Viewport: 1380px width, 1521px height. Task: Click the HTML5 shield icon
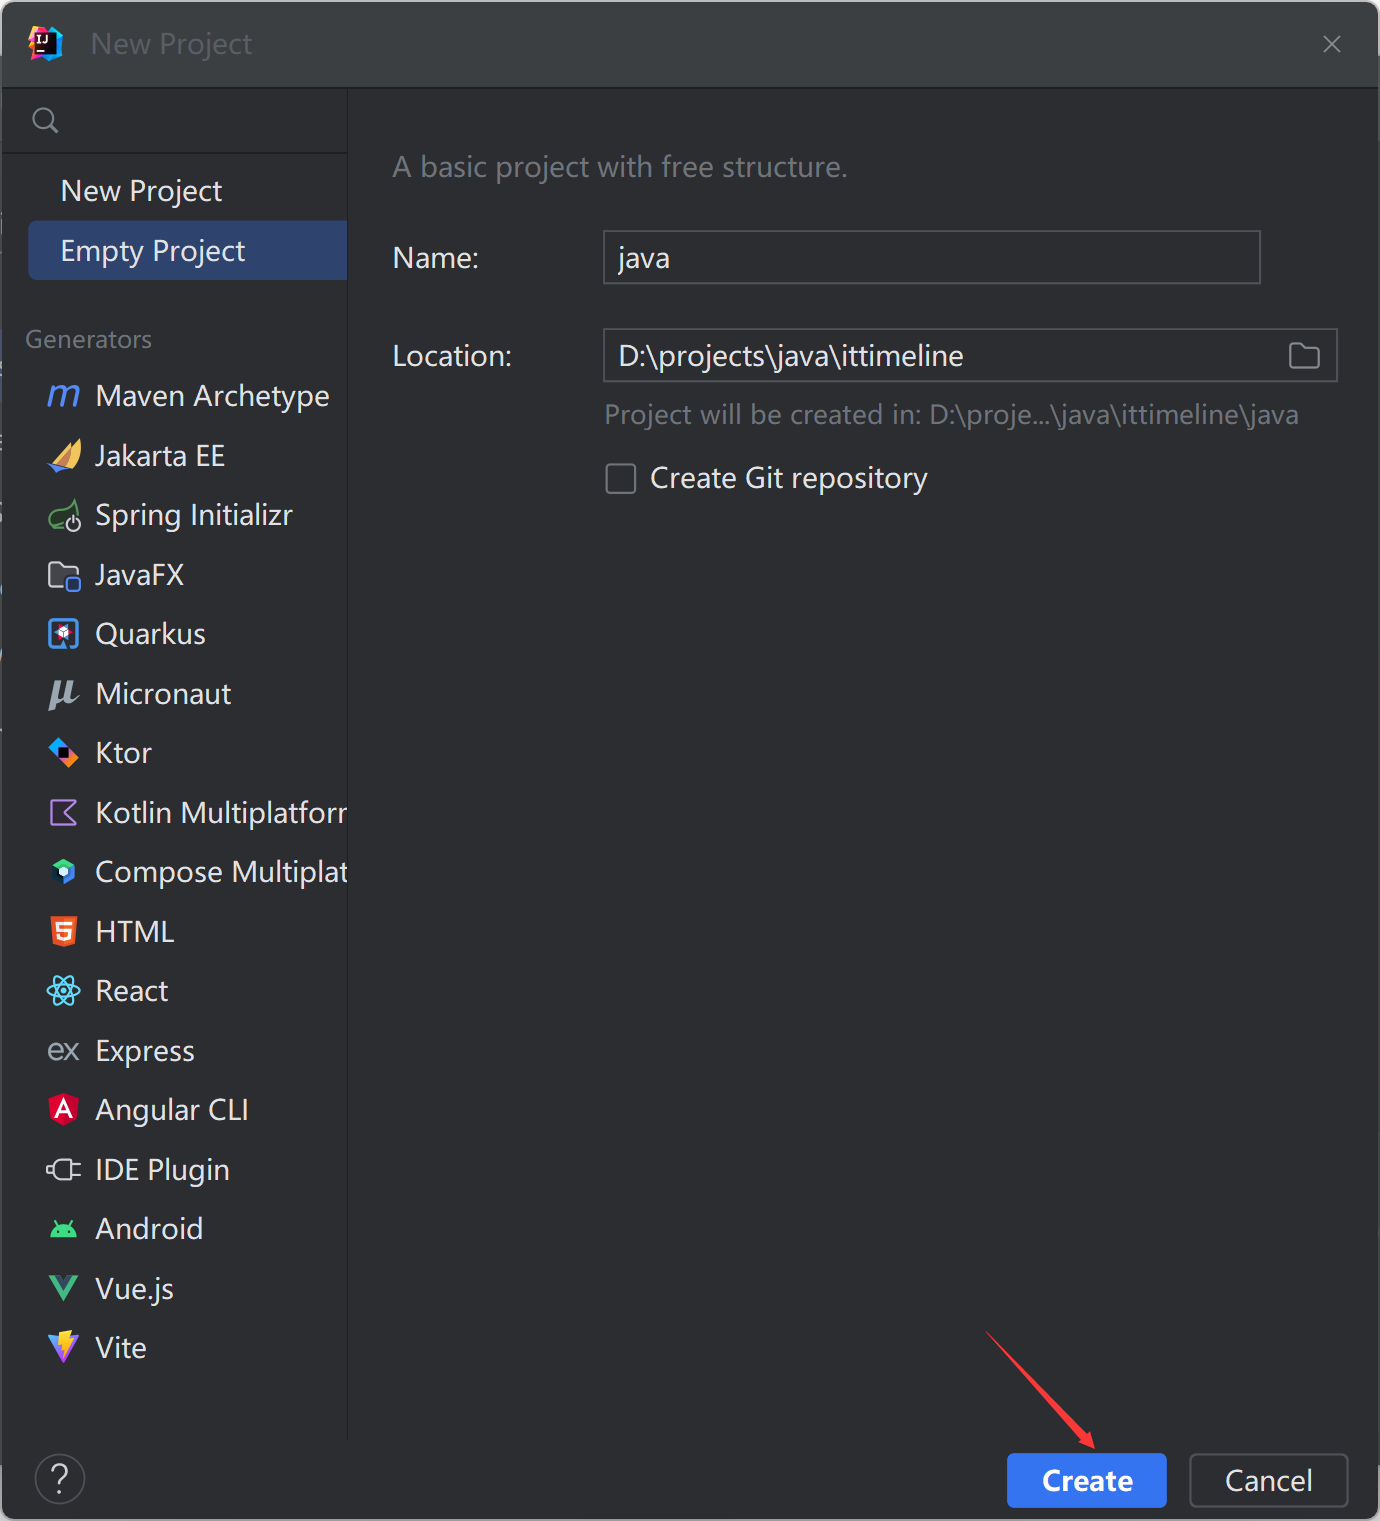coord(64,932)
